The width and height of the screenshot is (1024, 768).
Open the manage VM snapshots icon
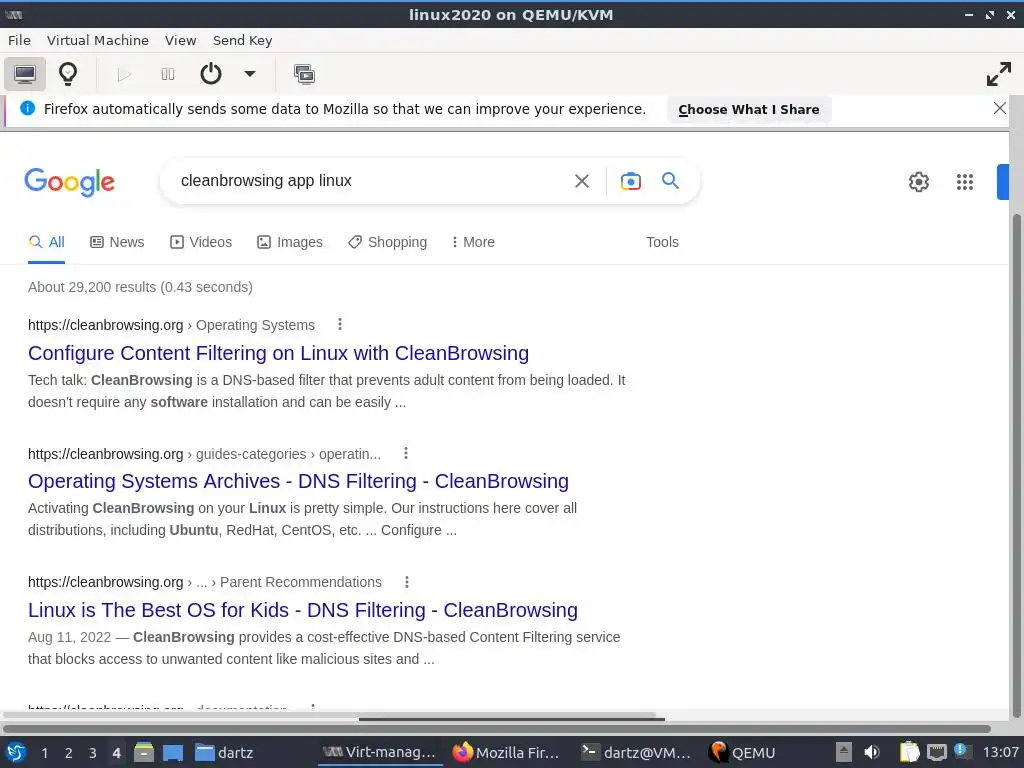[304, 74]
